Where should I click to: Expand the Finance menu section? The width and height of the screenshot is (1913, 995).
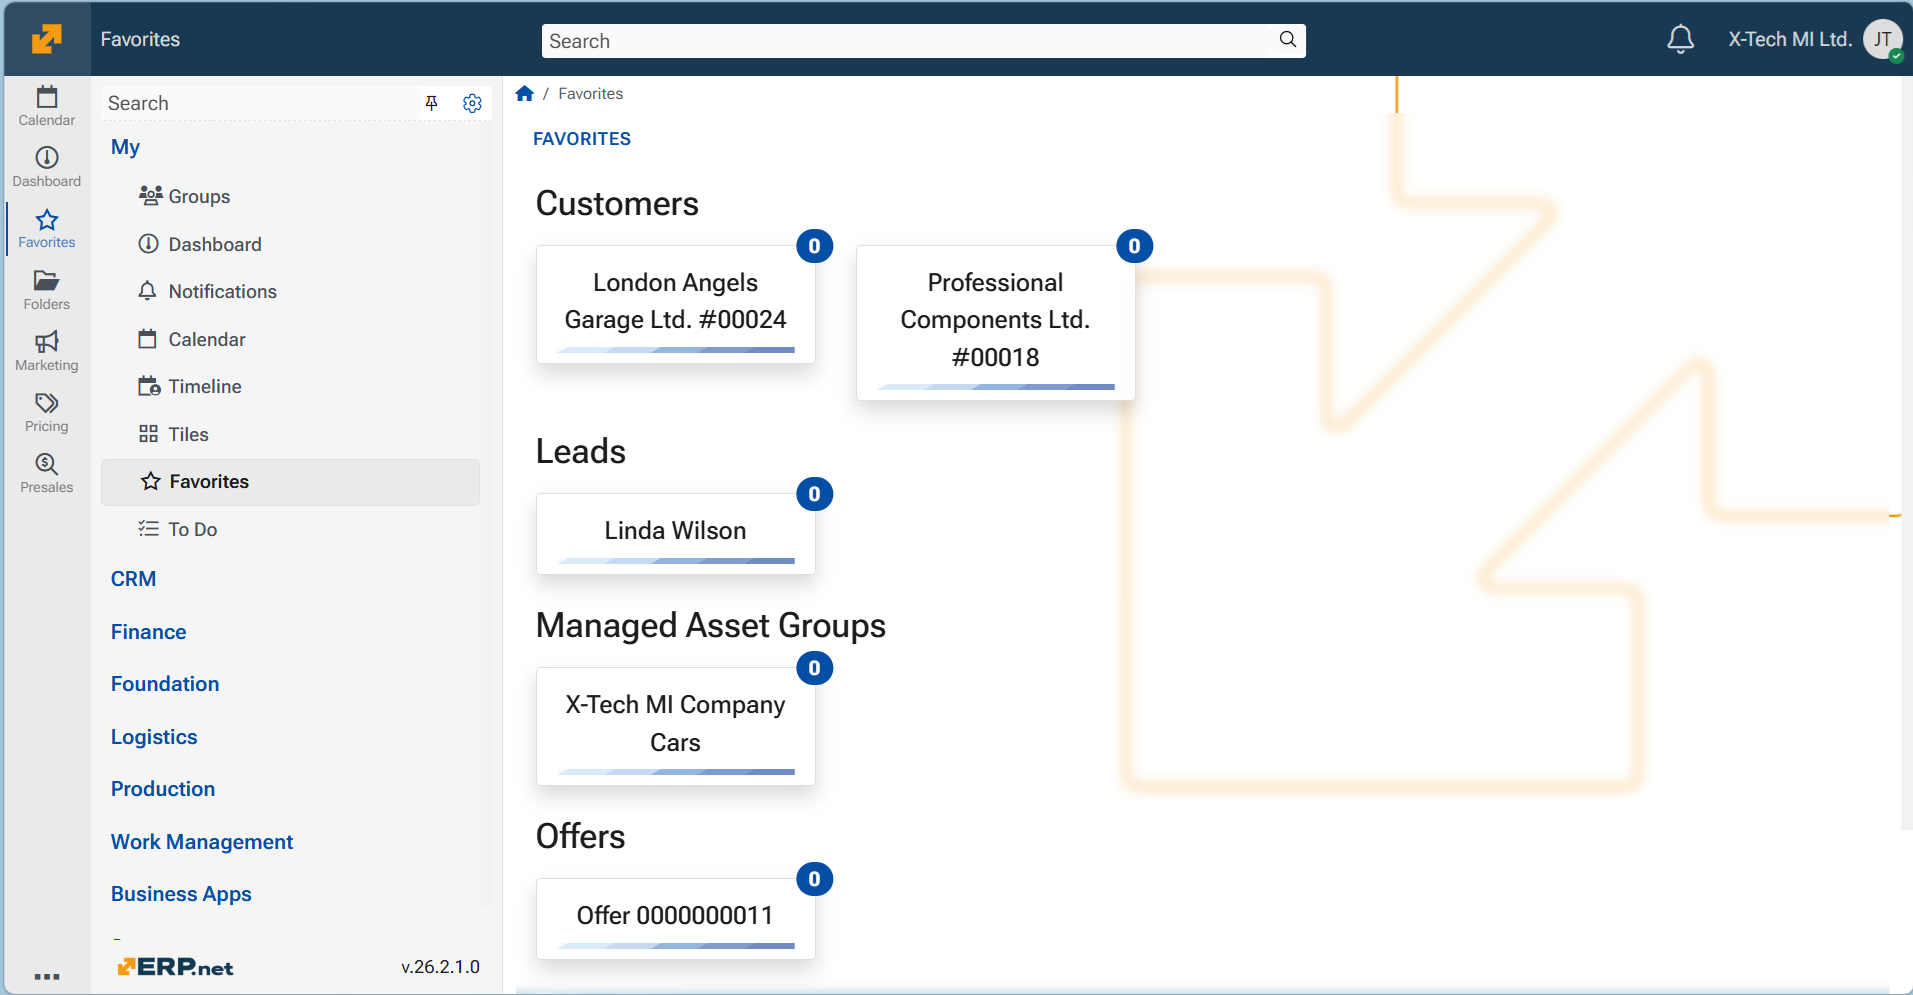tap(148, 632)
